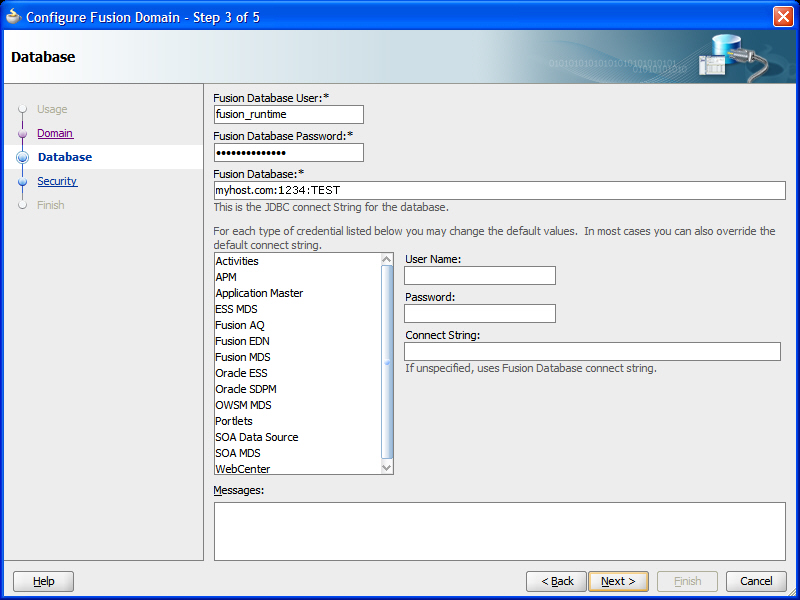Click the credential User Name field
Screen dimensions: 800x600
[480, 276]
